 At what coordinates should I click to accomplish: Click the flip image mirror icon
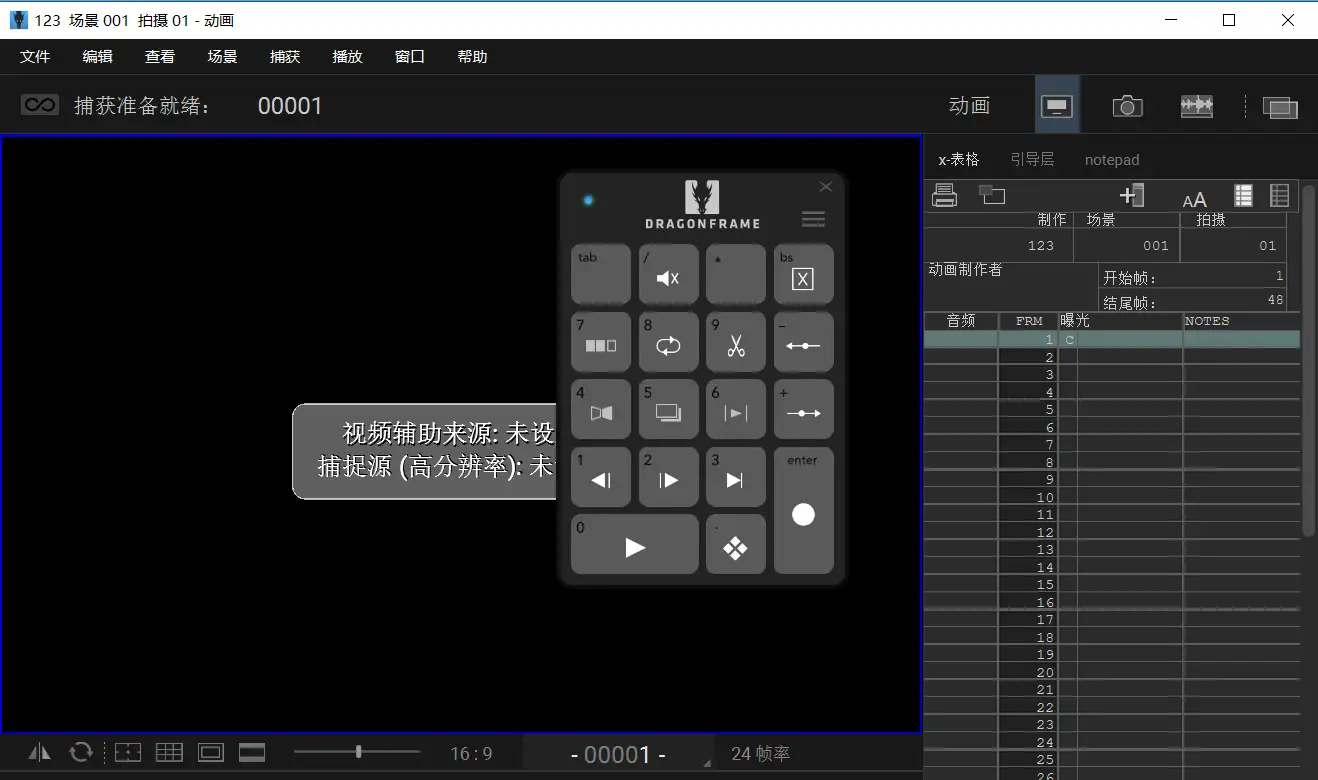point(40,753)
